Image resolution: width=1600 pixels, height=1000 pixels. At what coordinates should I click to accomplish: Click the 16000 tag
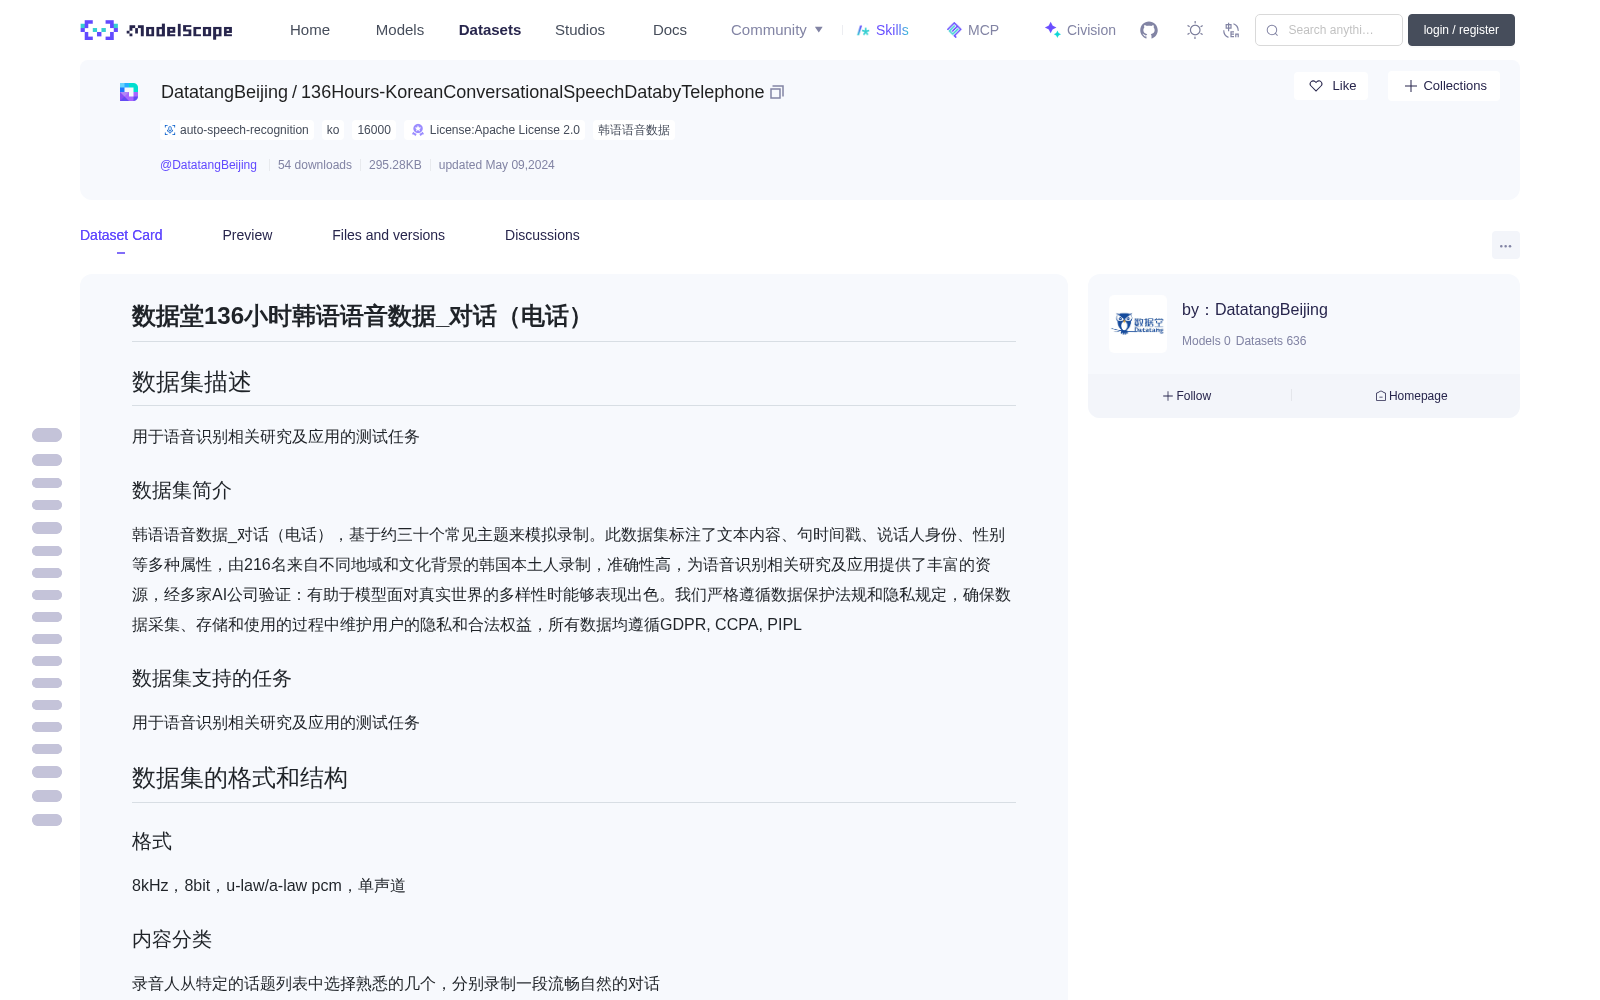[374, 130]
